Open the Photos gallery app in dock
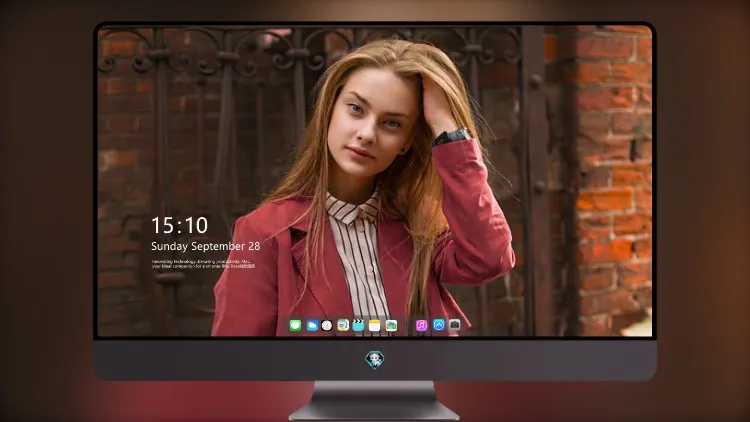Viewport: 750px width, 422px height. (391, 326)
